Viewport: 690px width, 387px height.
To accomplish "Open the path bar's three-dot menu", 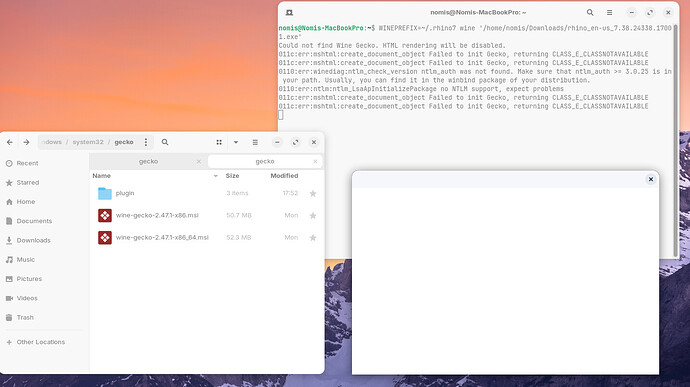I will [x=146, y=142].
